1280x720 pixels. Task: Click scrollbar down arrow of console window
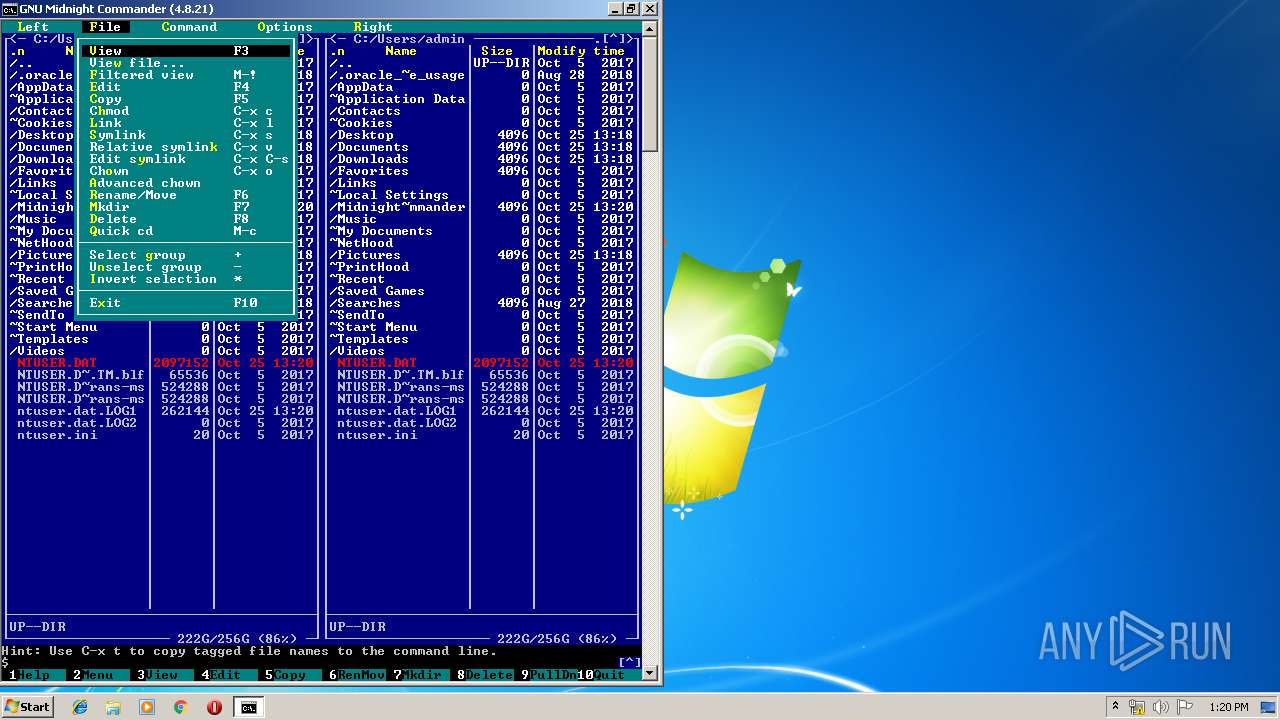[x=650, y=673]
